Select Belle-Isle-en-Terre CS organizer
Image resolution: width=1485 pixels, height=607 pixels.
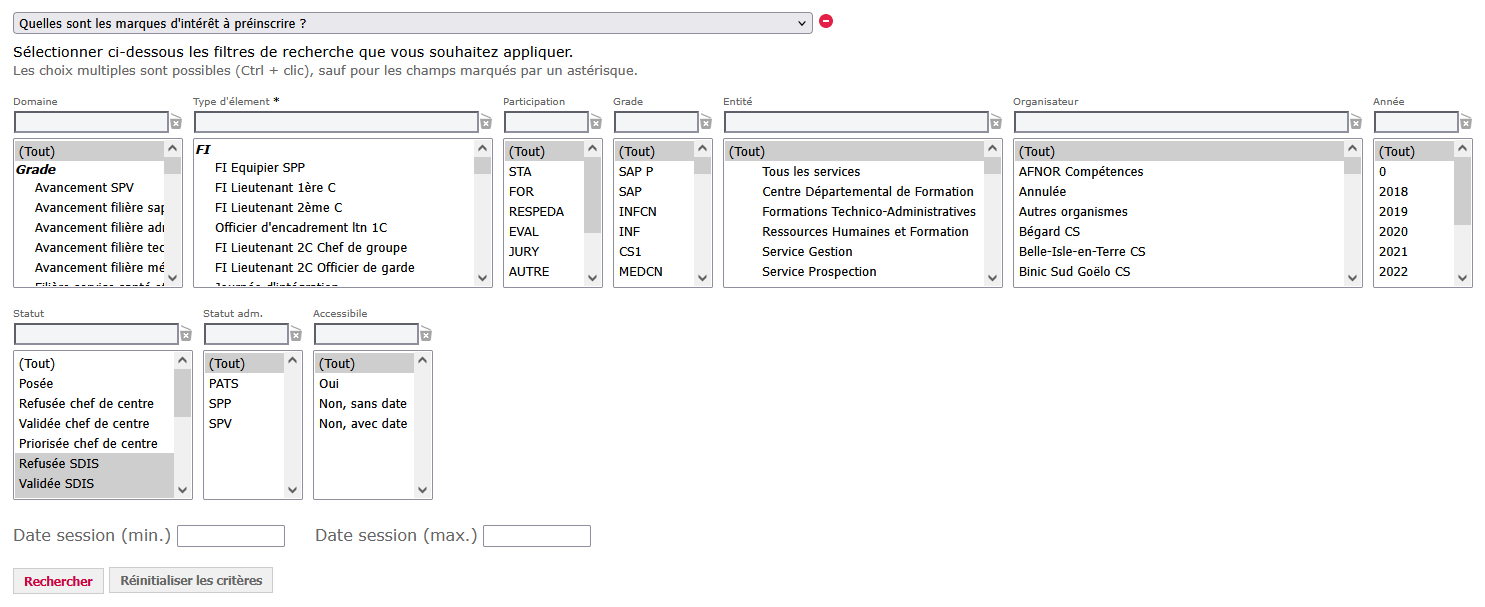(x=1180, y=252)
